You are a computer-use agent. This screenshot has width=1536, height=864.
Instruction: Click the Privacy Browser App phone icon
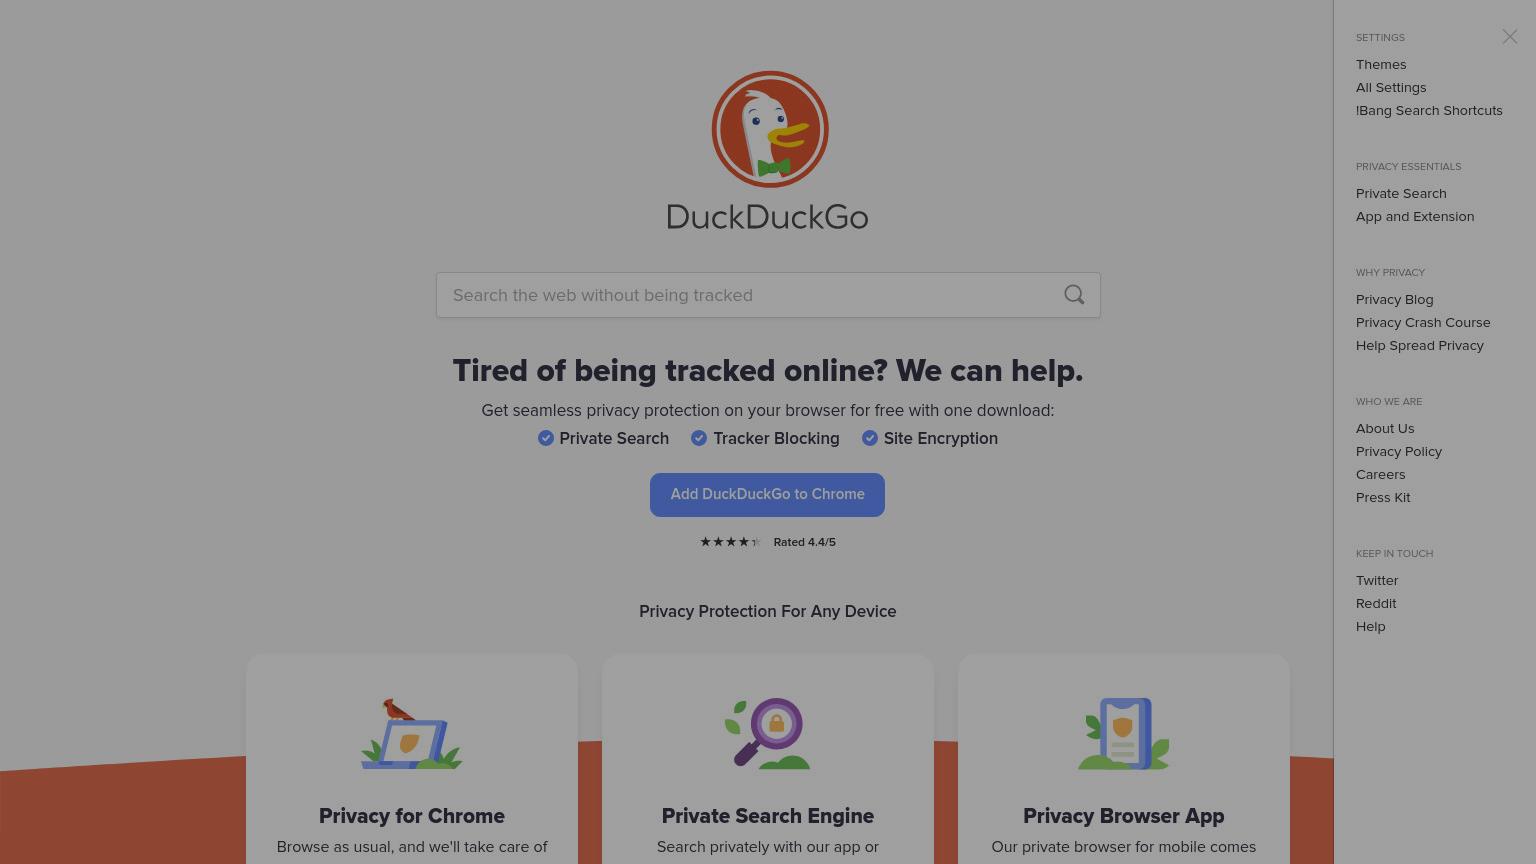click(1124, 734)
